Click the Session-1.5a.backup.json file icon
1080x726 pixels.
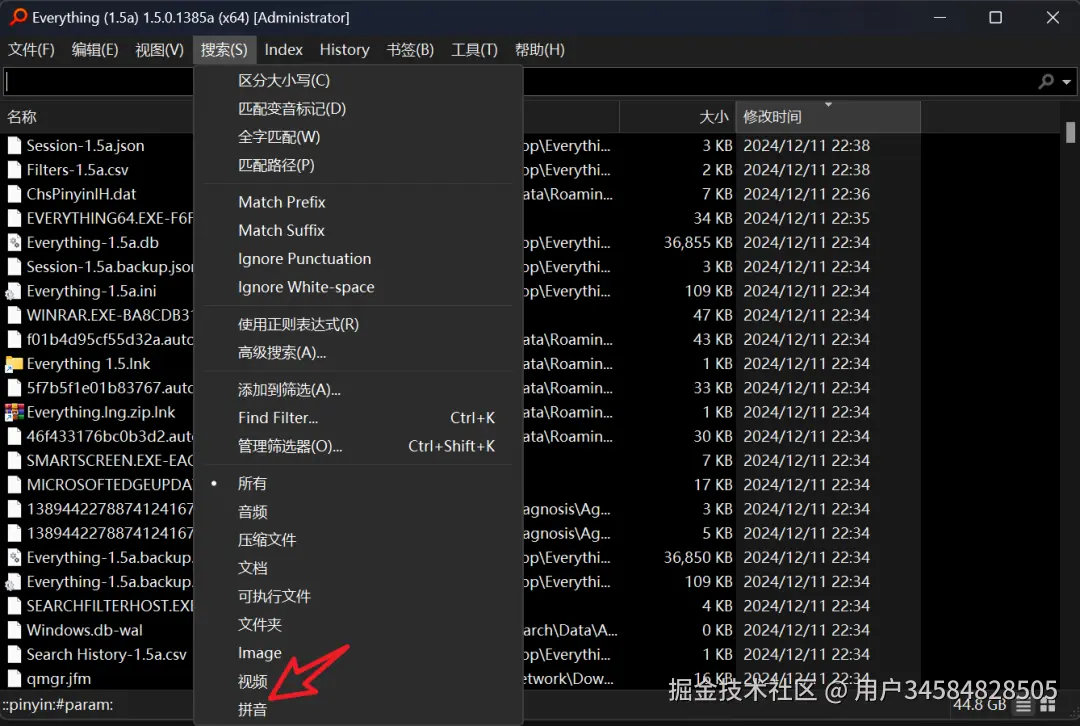tap(14, 267)
